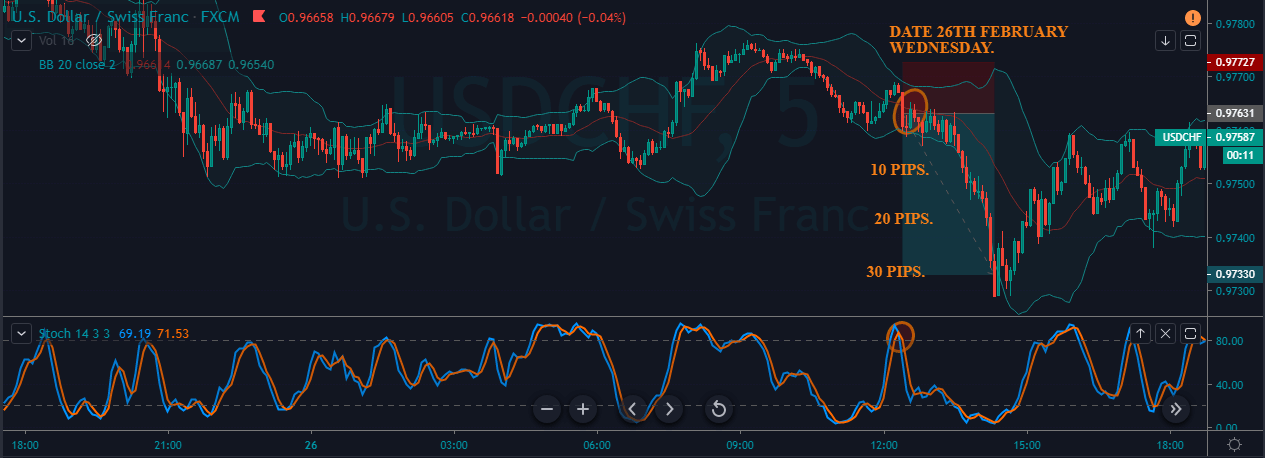Screen dimensions: 1265x458
Task: Click the Stoch 14 3 3 indicator label
Action: coord(73,332)
